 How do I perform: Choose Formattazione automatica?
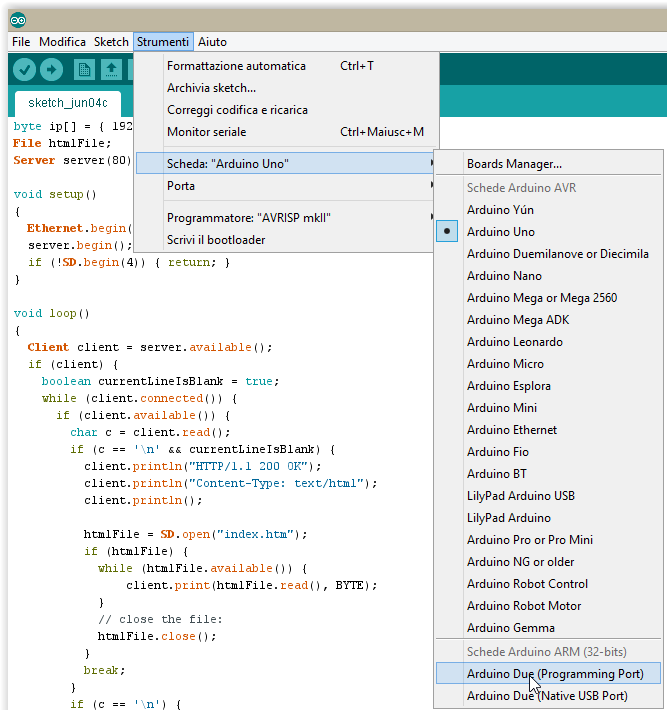pyautogui.click(x=286, y=66)
